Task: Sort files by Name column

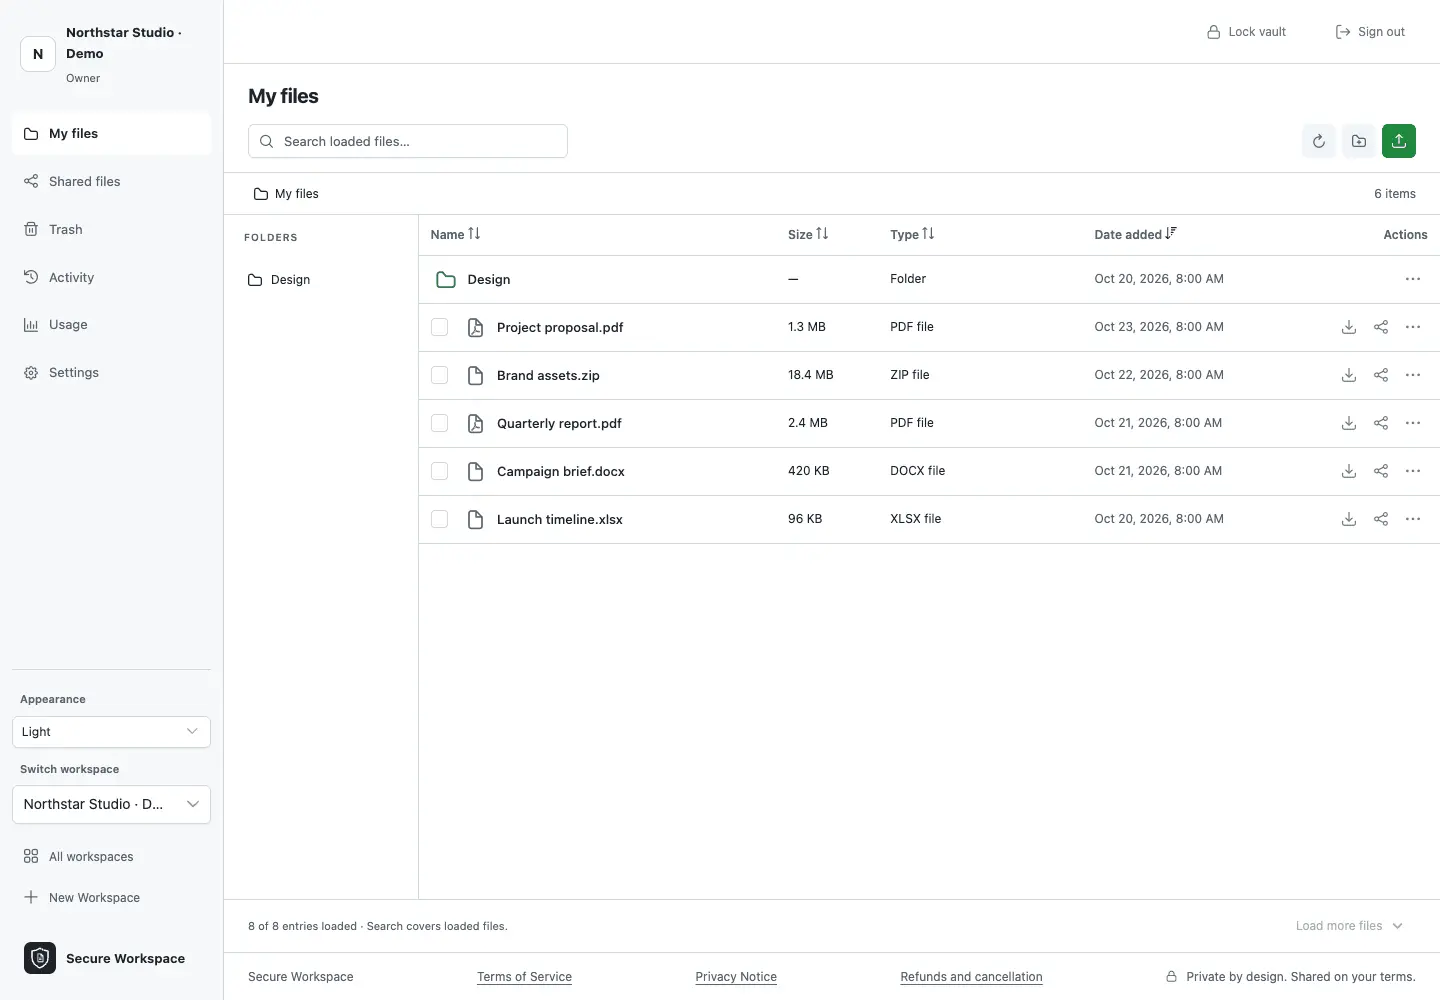Action: click(x=455, y=234)
